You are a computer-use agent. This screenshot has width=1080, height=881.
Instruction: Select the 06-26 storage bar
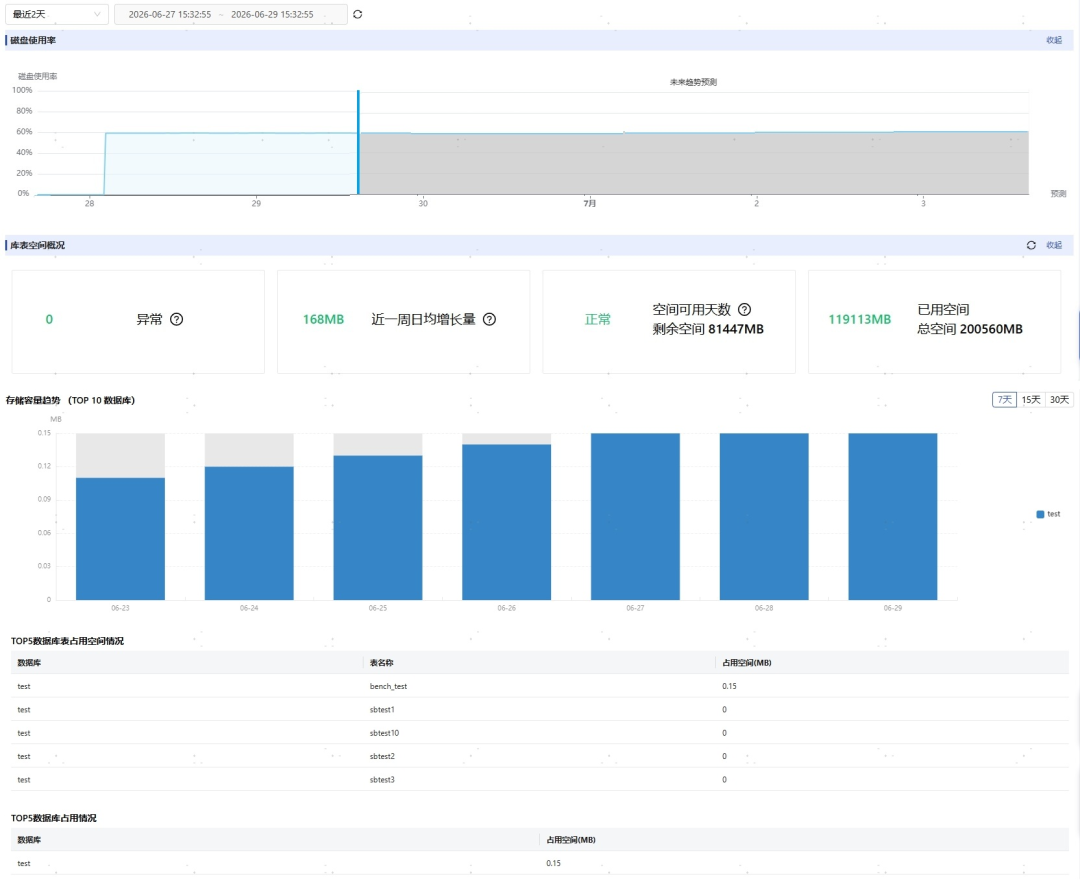[x=506, y=522]
